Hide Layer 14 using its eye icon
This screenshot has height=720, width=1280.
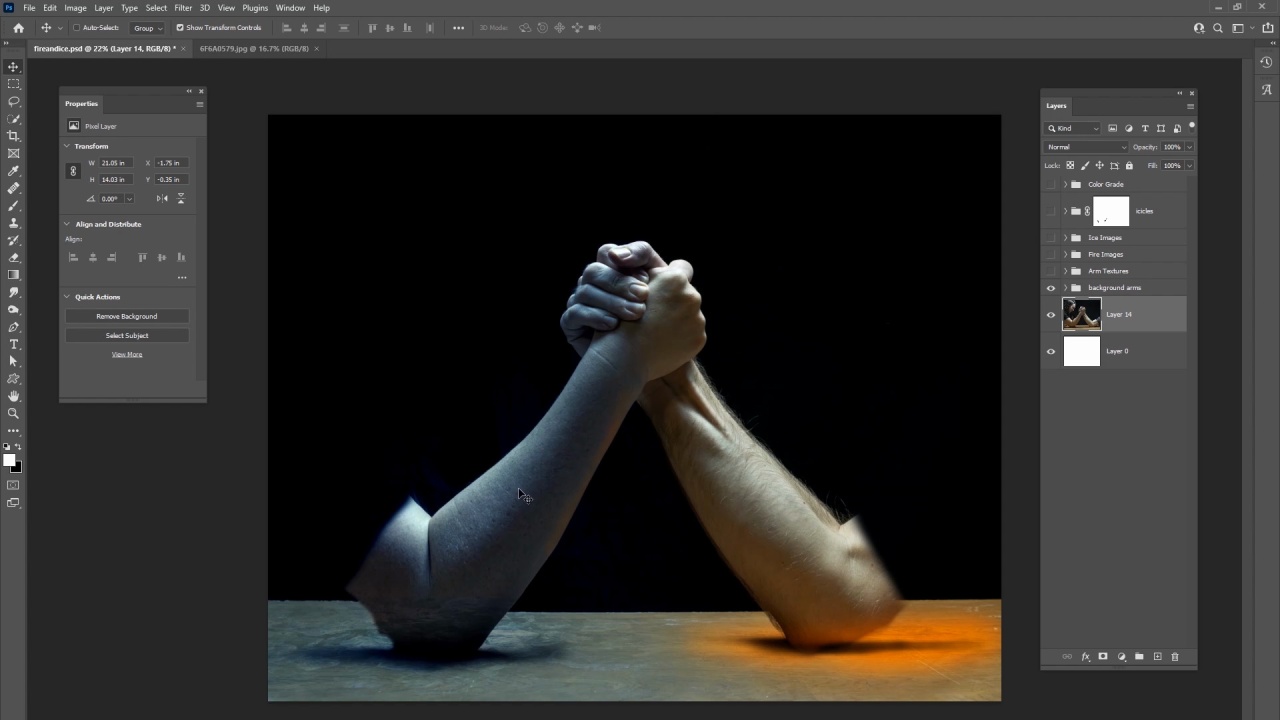point(1051,315)
